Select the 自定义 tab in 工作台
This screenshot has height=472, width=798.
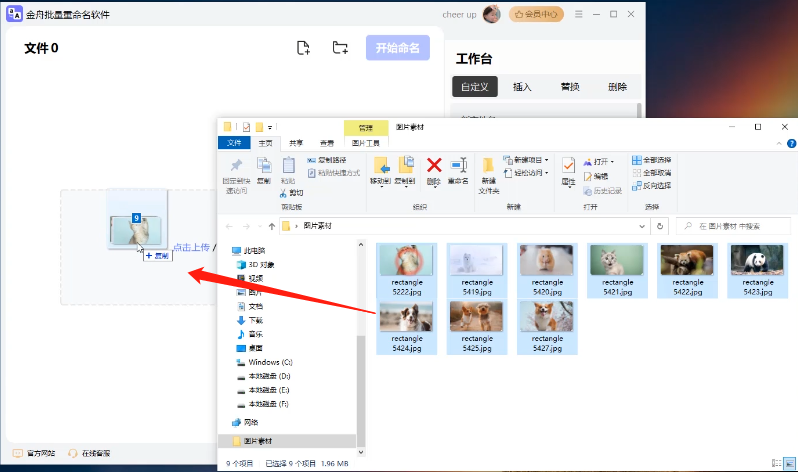coord(474,87)
